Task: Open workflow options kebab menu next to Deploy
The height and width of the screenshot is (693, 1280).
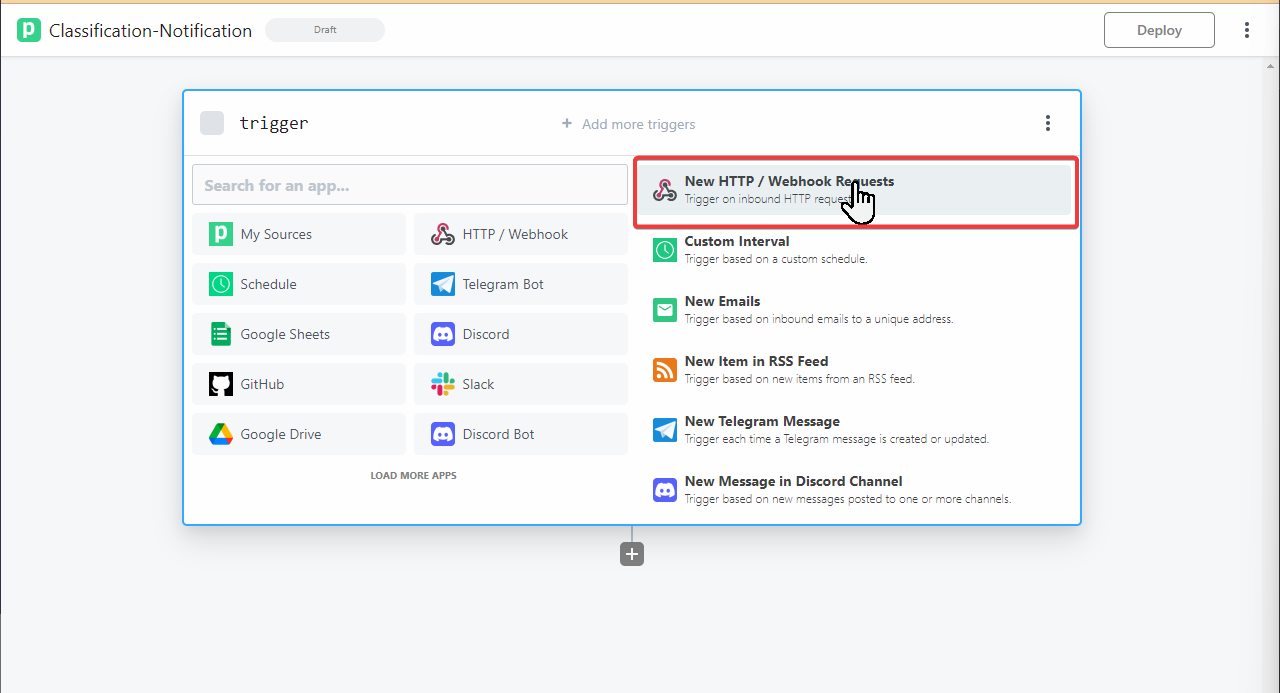Action: (1246, 30)
